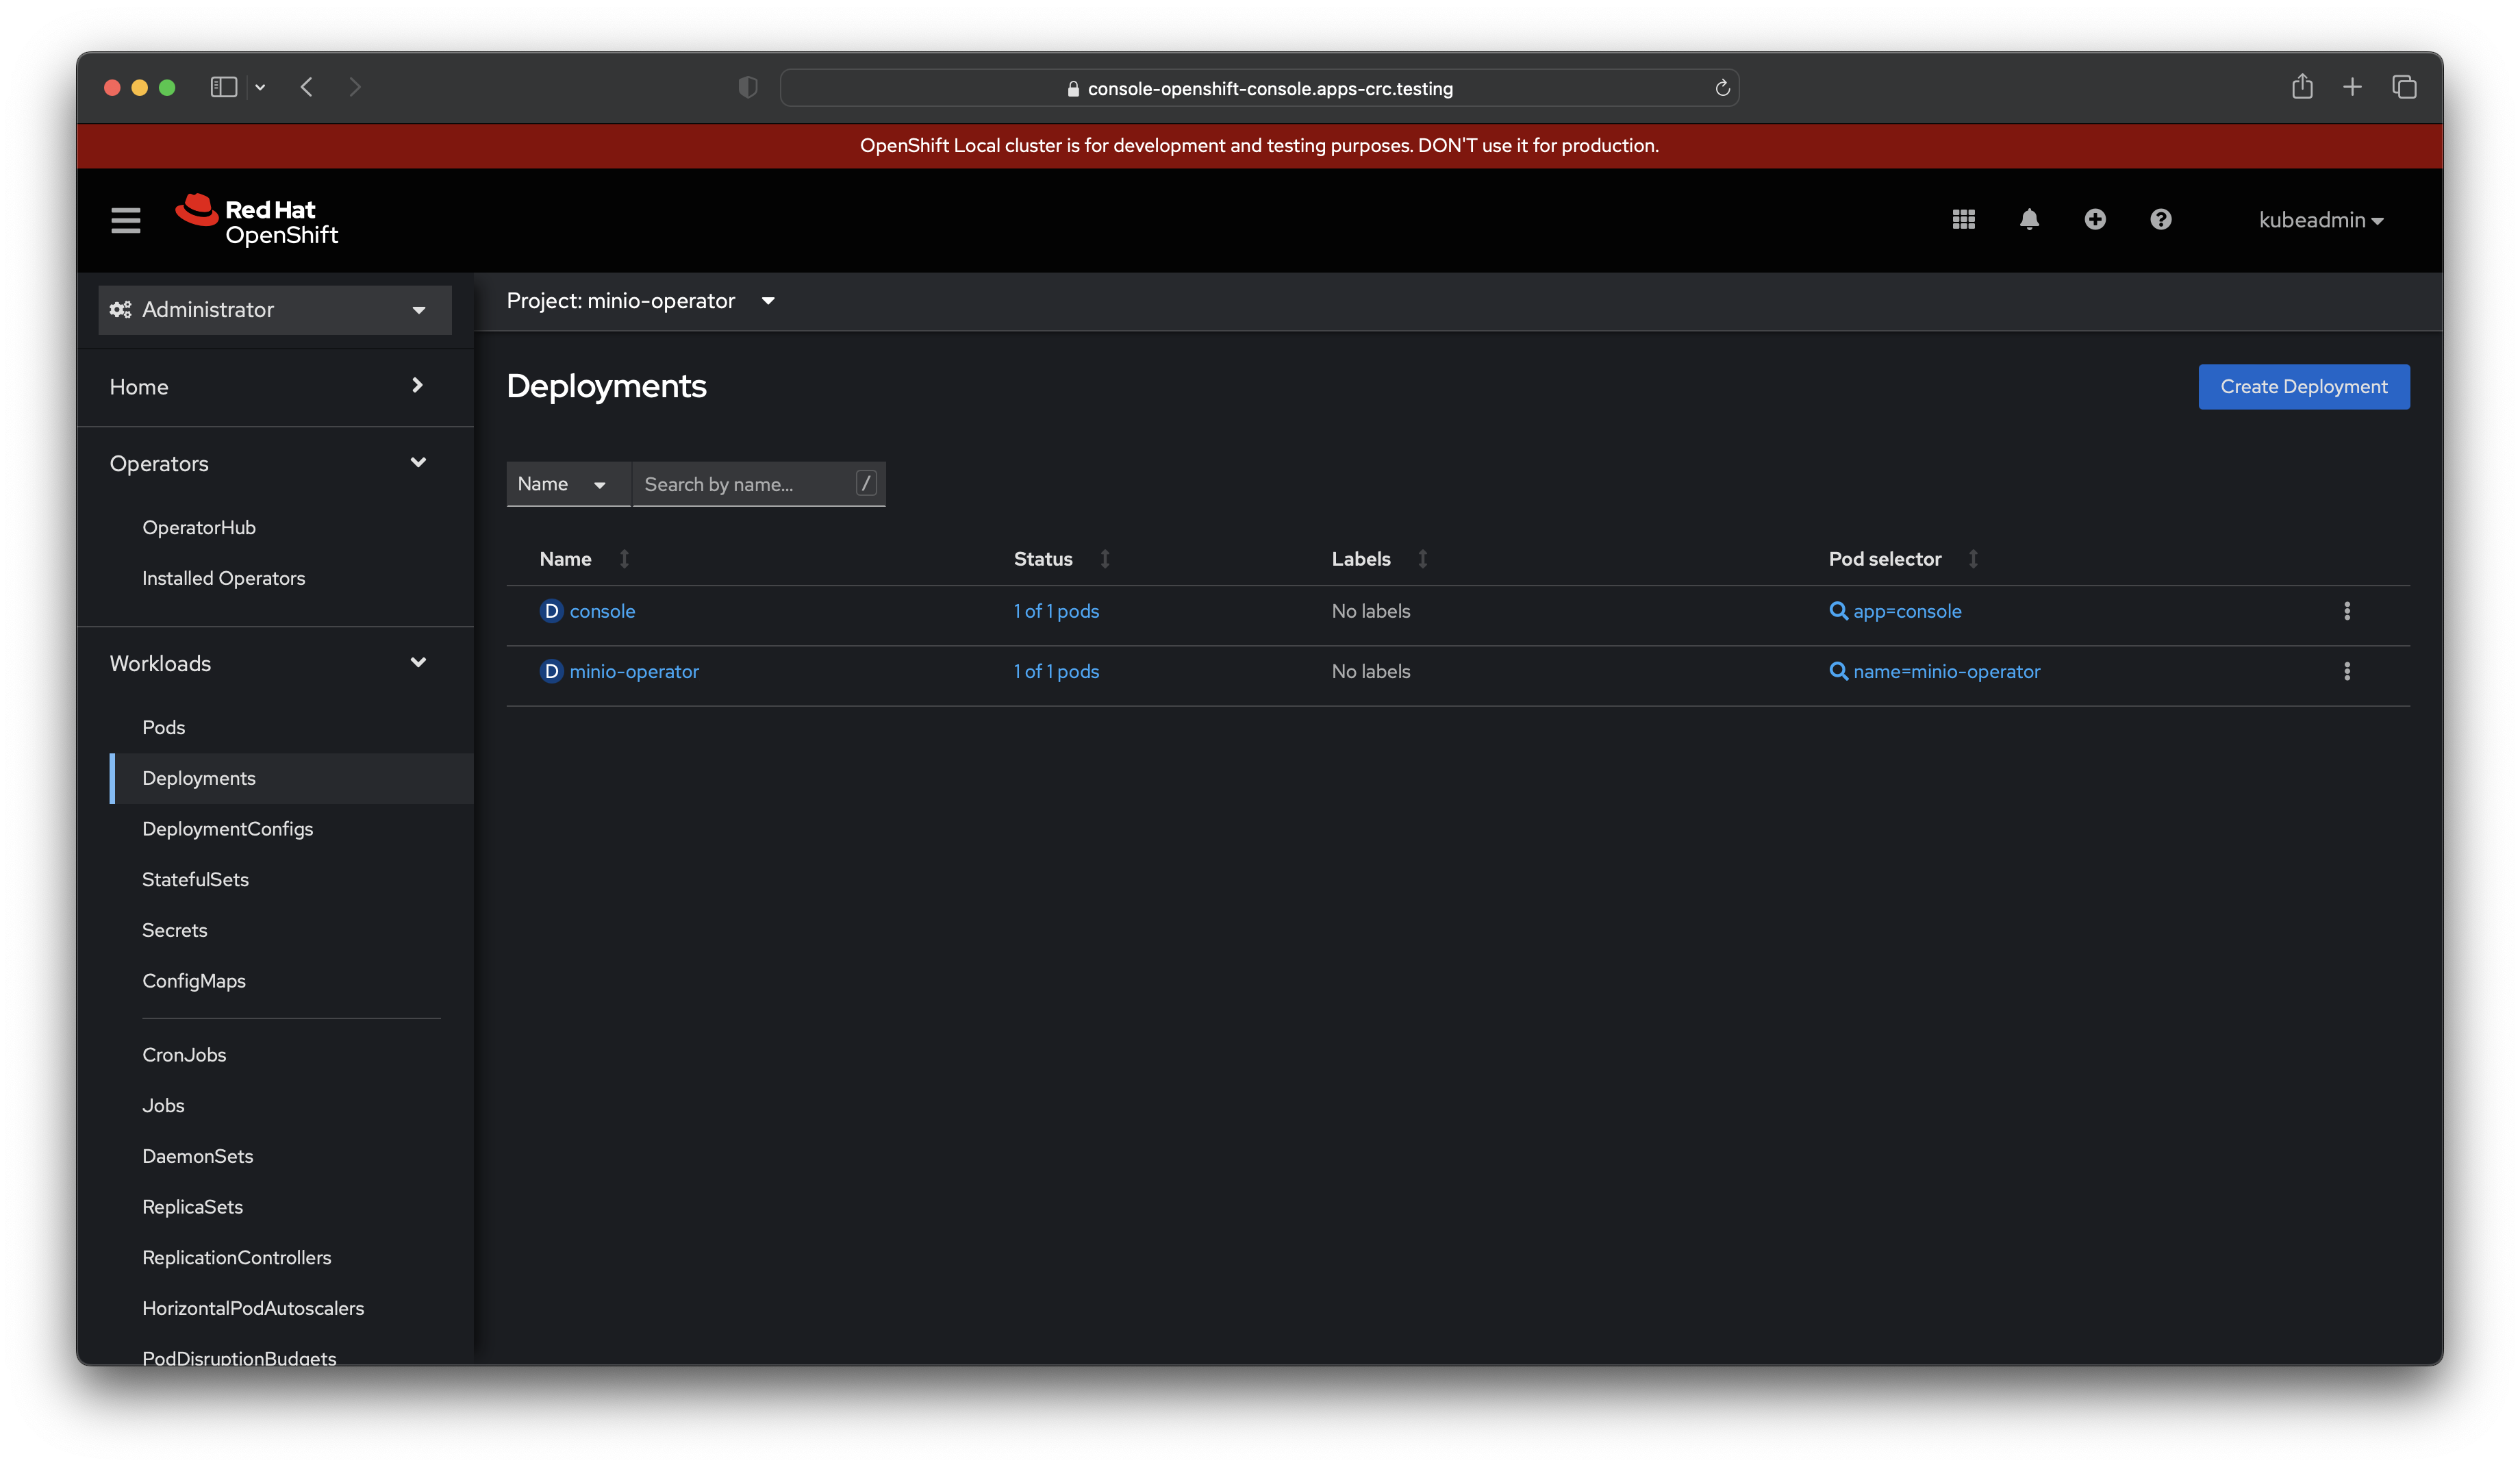Open the console deployment link
Viewport: 2520px width, 1467px height.
(x=602, y=611)
